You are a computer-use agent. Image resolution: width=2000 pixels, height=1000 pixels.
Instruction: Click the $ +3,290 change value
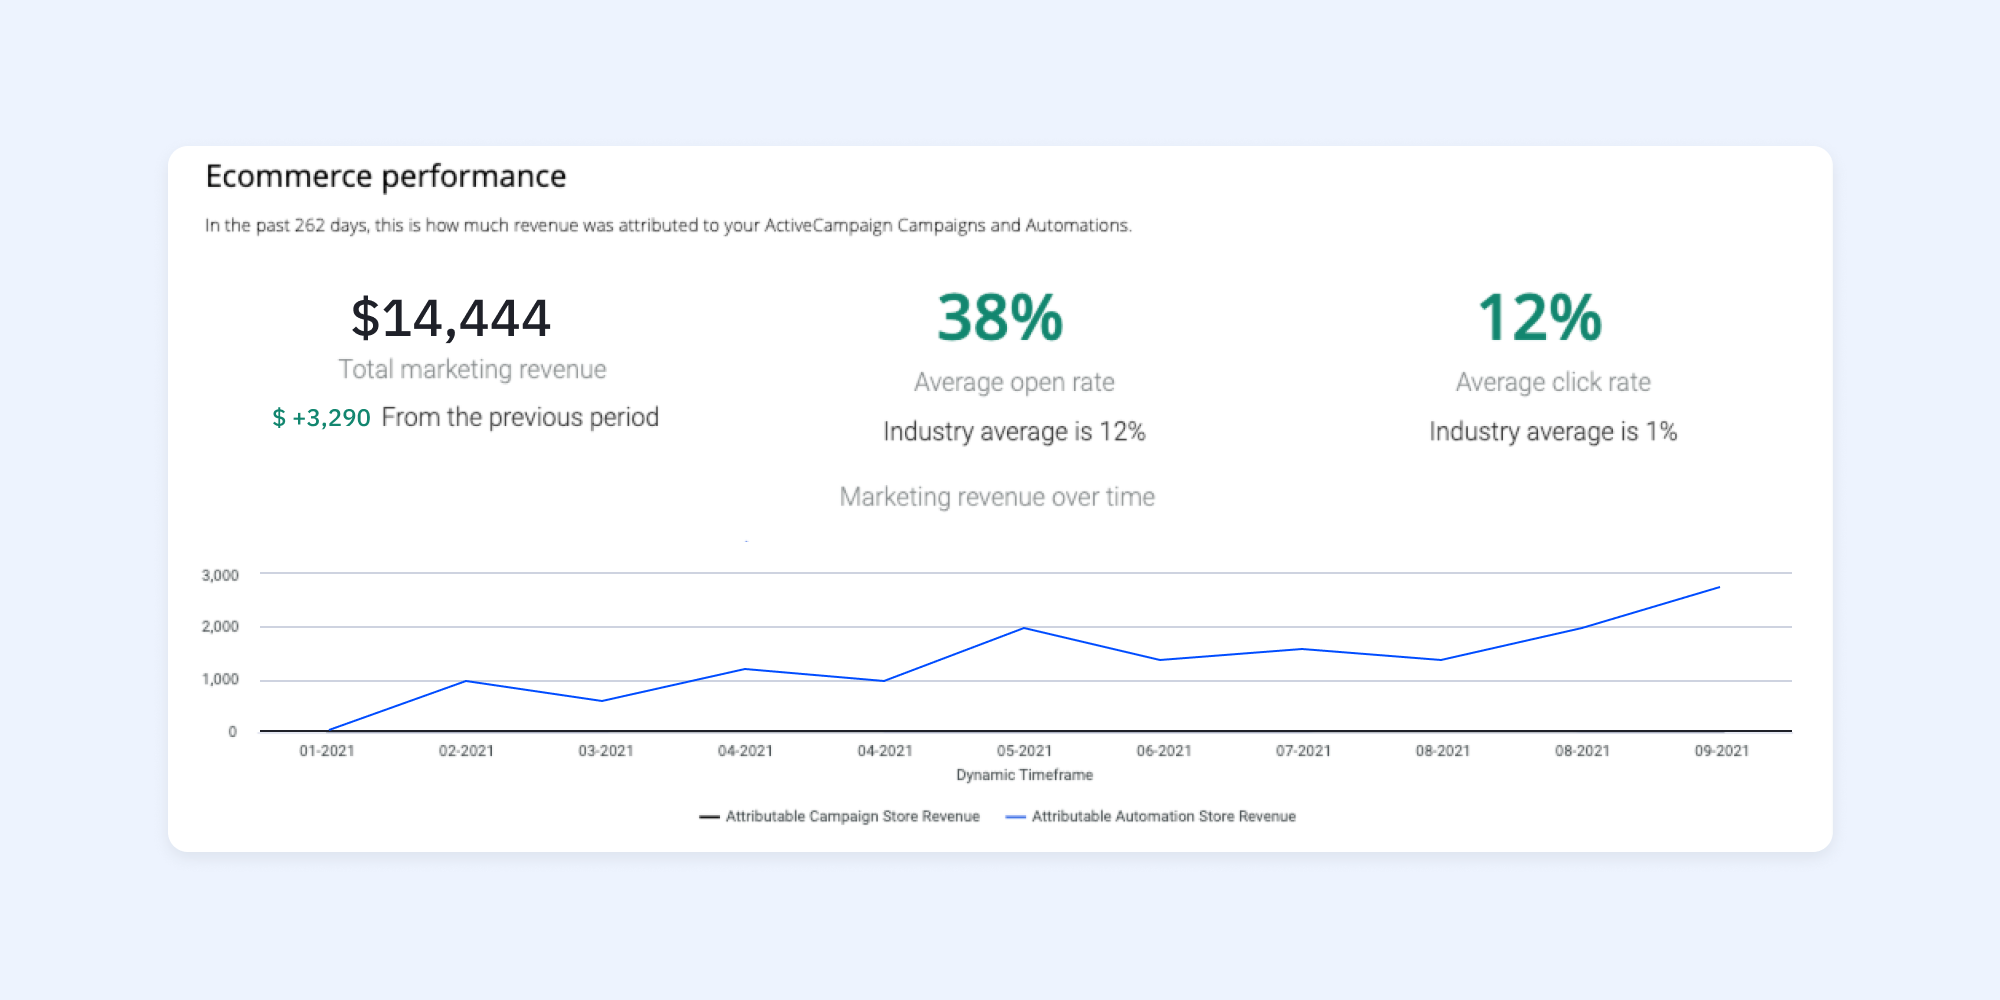321,418
